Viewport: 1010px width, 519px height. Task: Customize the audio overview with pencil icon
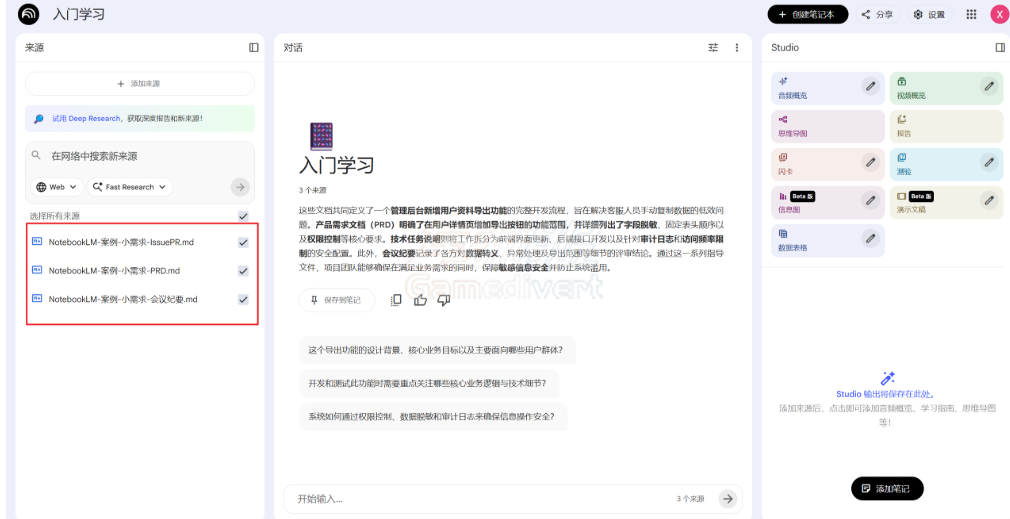[x=870, y=85]
